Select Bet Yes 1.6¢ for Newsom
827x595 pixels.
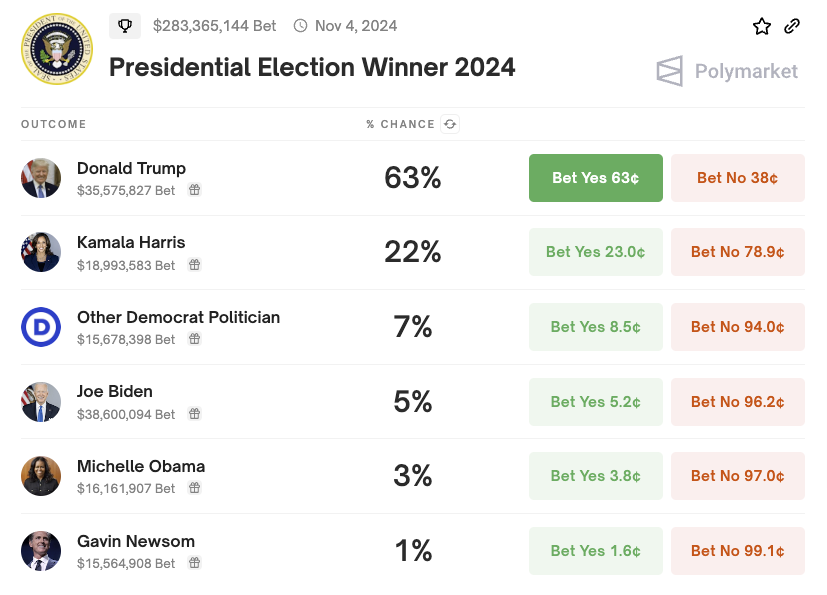[595, 551]
